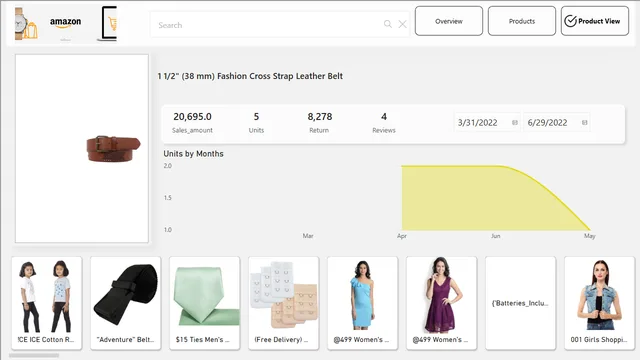Click the Return value 8,278
The width and height of the screenshot is (640, 360).
(x=320, y=117)
